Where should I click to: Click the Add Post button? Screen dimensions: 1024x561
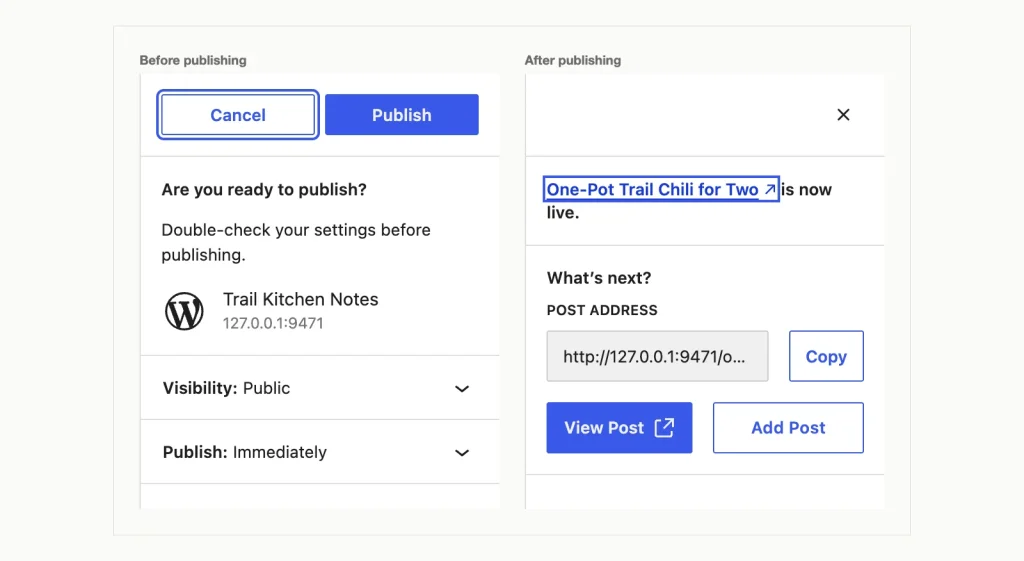pos(788,428)
